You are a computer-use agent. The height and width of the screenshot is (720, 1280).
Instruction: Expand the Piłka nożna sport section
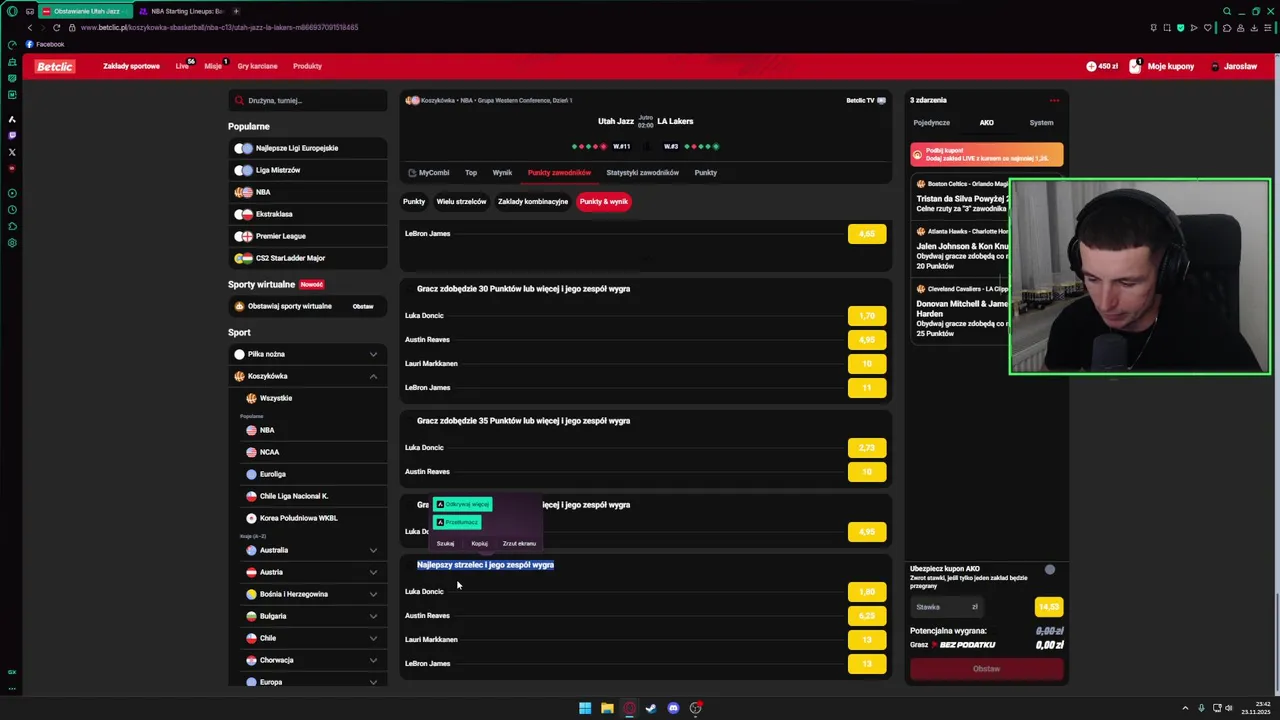point(373,354)
